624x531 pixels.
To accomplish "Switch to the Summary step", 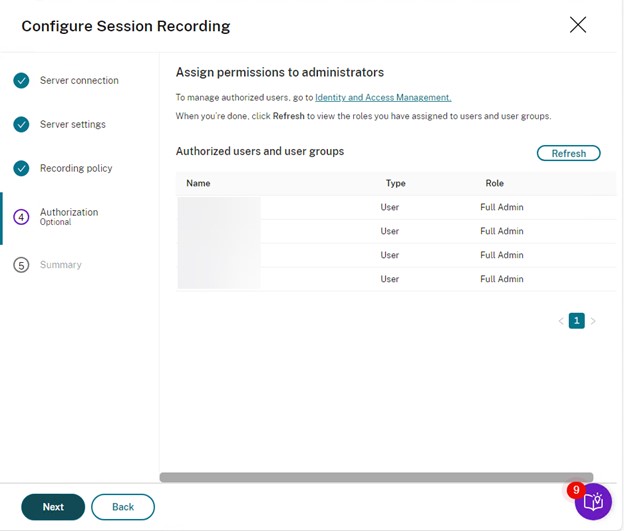I will coord(61,265).
